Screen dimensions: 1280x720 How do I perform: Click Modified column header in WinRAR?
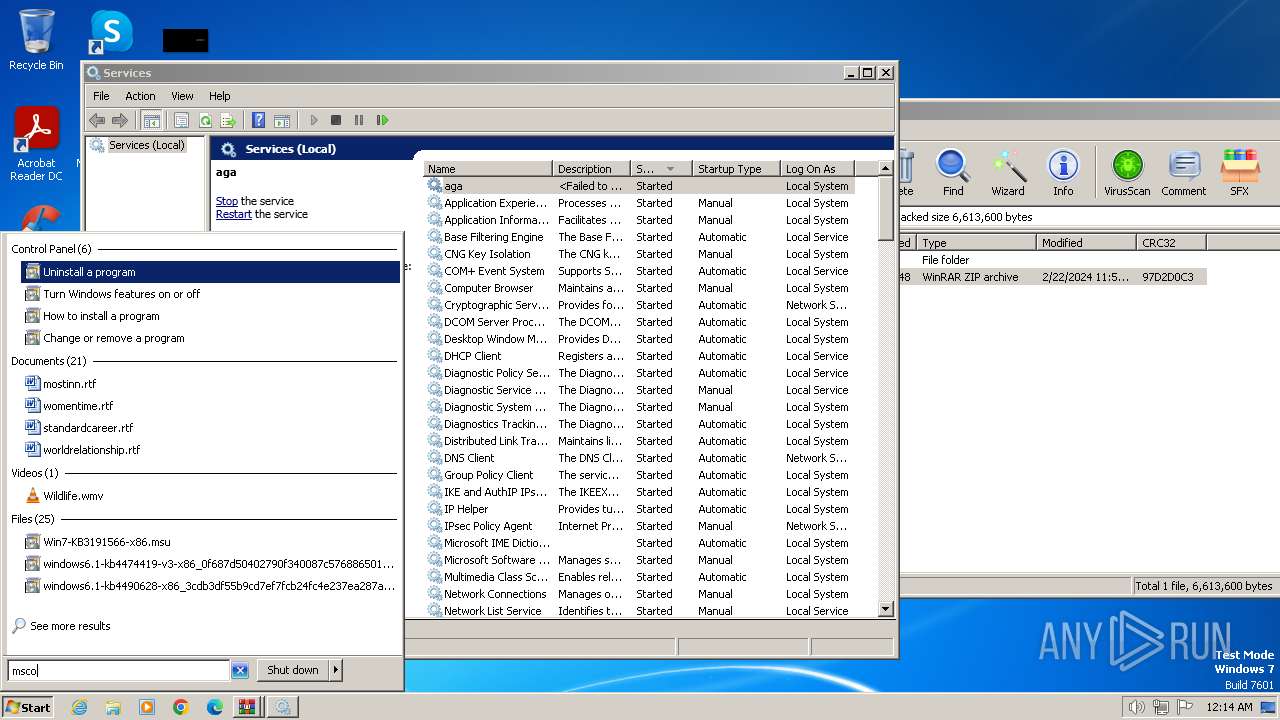tap(1086, 243)
